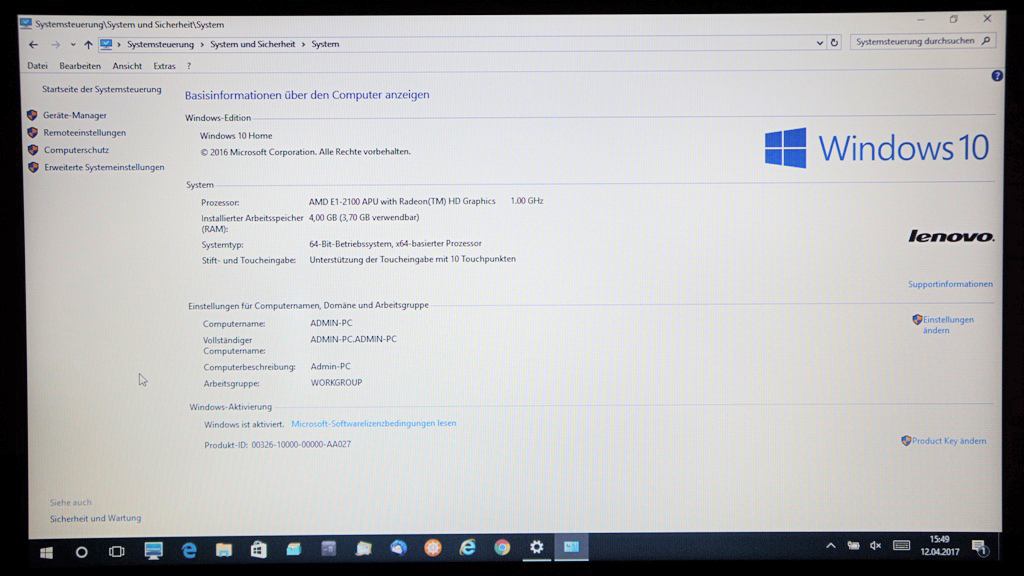Refresh the page with the reload icon

click(834, 42)
